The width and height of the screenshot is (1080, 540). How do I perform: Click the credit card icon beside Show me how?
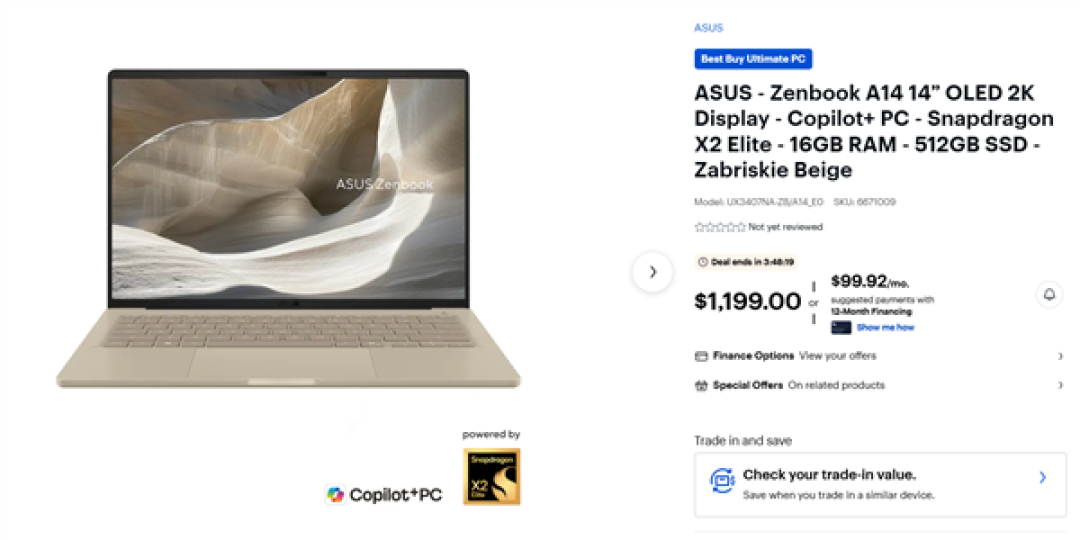coord(841,328)
